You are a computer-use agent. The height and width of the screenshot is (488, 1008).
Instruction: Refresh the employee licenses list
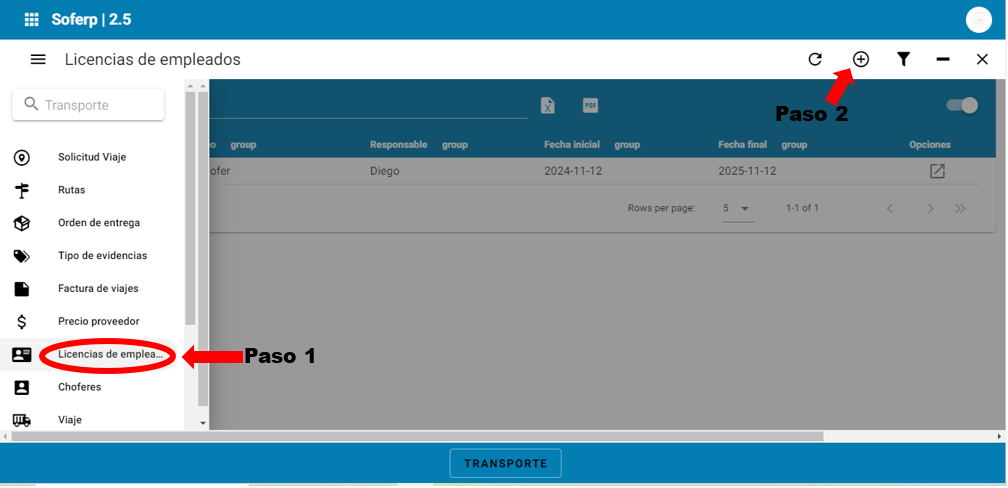tap(815, 59)
